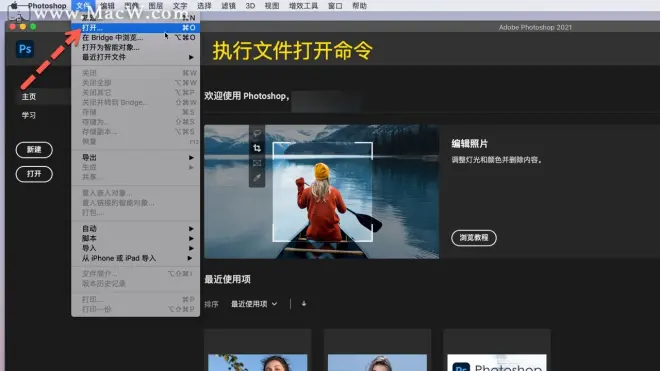Select the 主页 sidebar tab

click(29, 96)
